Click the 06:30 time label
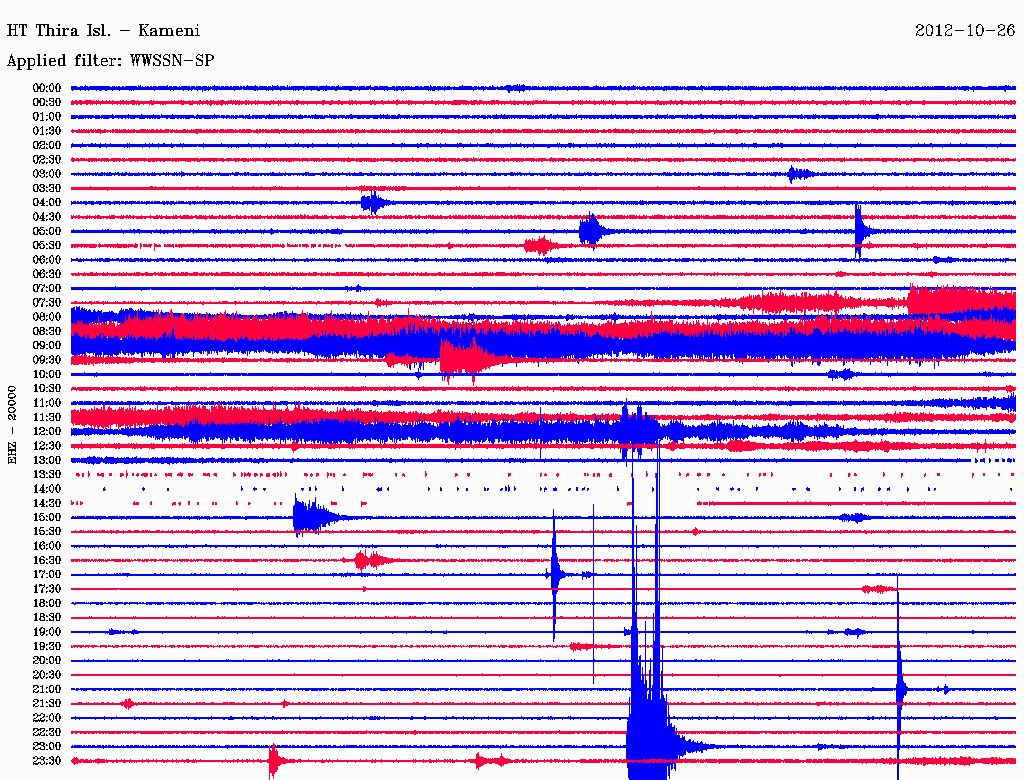This screenshot has width=1024, height=780. tap(47, 274)
